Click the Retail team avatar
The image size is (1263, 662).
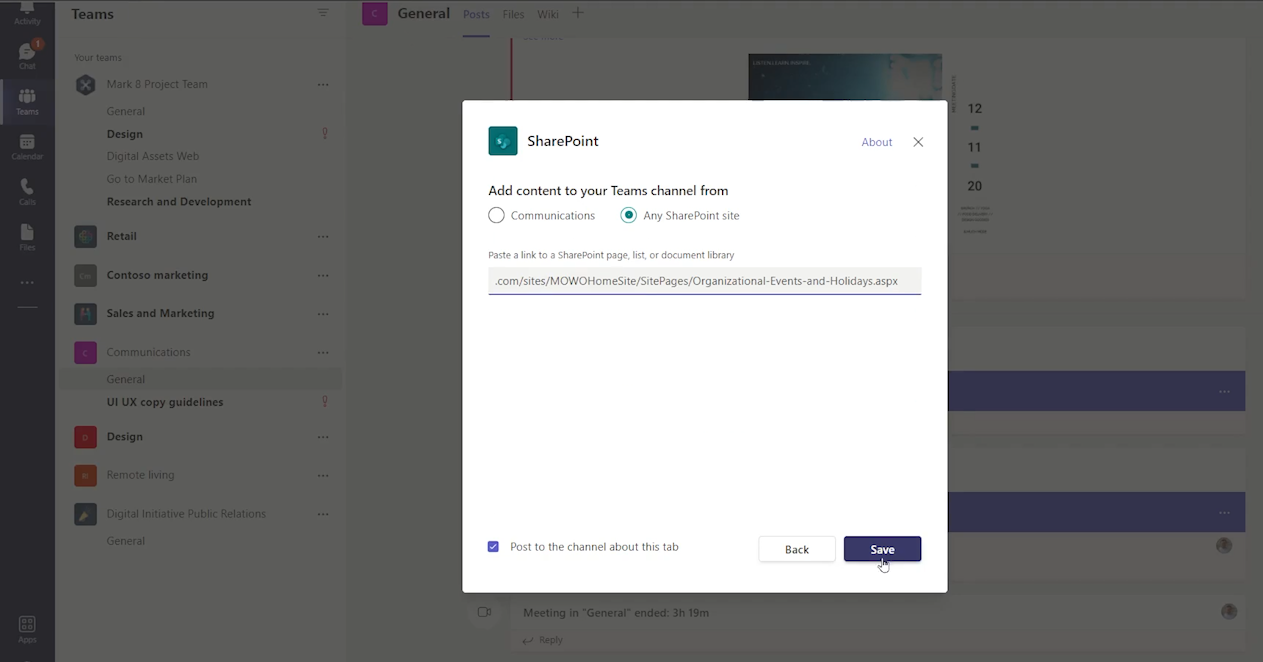pyautogui.click(x=86, y=237)
